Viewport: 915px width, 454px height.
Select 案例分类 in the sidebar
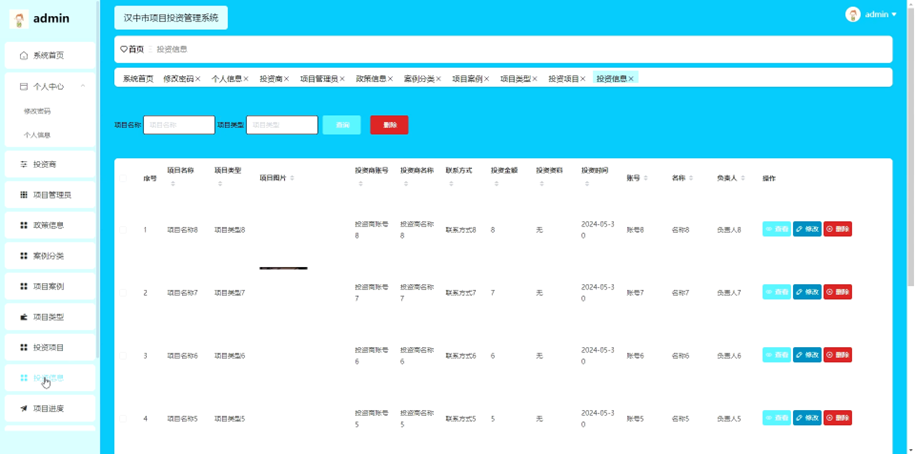(x=50, y=256)
